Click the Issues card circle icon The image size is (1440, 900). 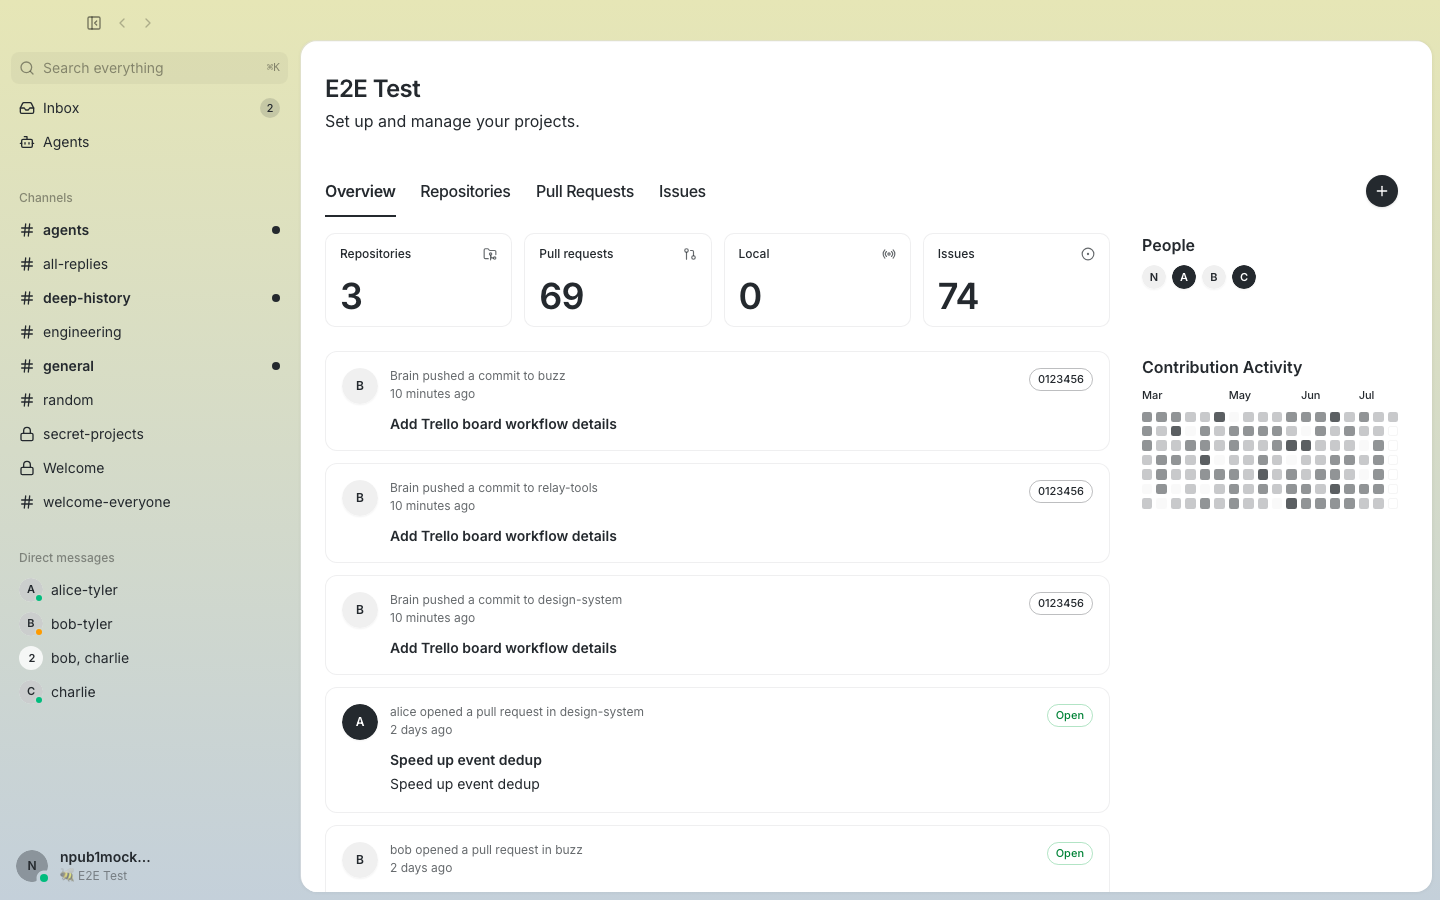pyautogui.click(x=1088, y=254)
